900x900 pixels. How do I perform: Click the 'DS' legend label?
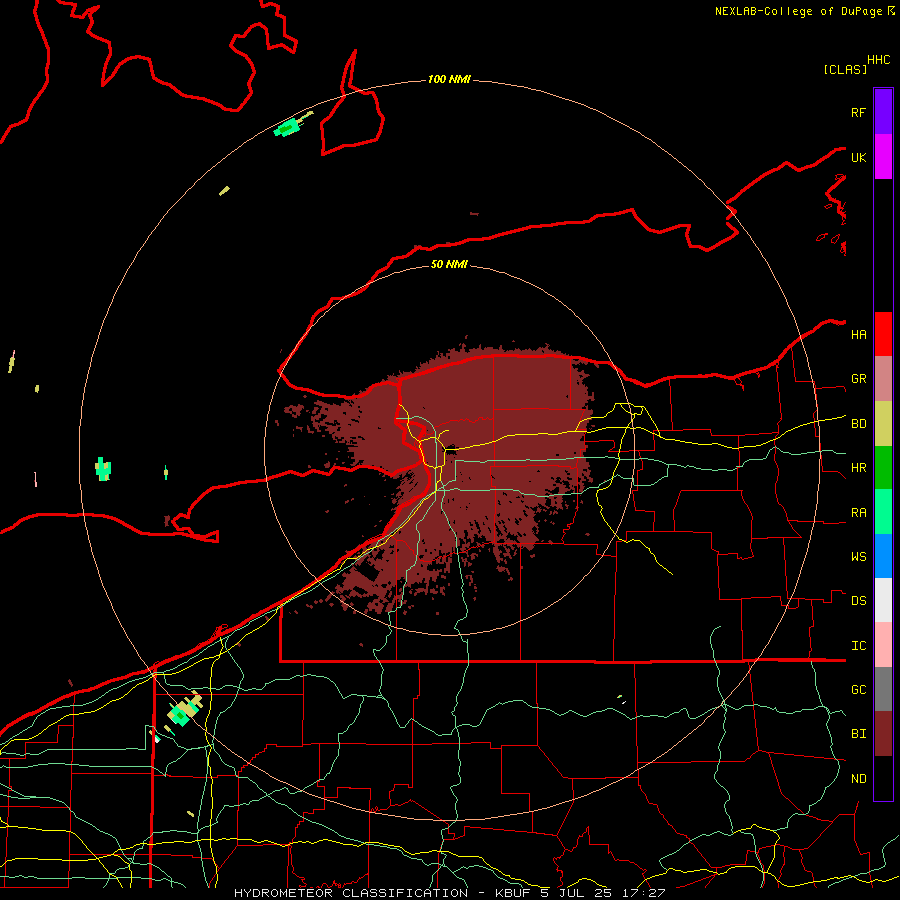click(x=858, y=601)
